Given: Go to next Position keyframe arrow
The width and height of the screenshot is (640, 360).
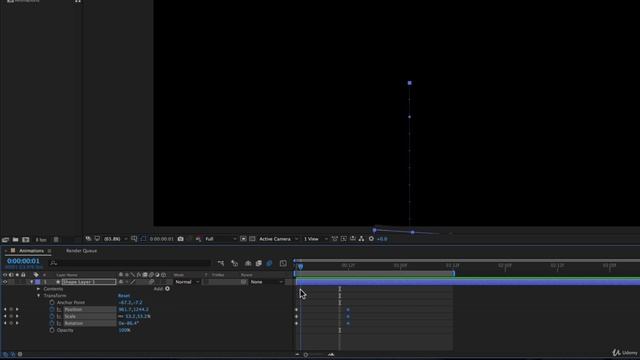Looking at the screenshot, I should (17, 309).
